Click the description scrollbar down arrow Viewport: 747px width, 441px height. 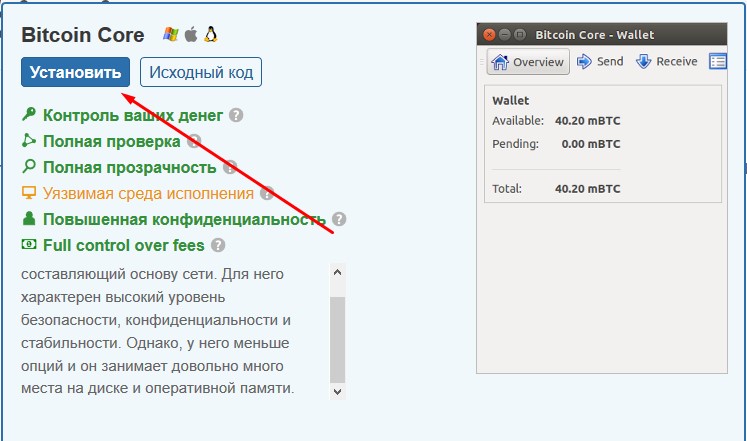tap(338, 391)
